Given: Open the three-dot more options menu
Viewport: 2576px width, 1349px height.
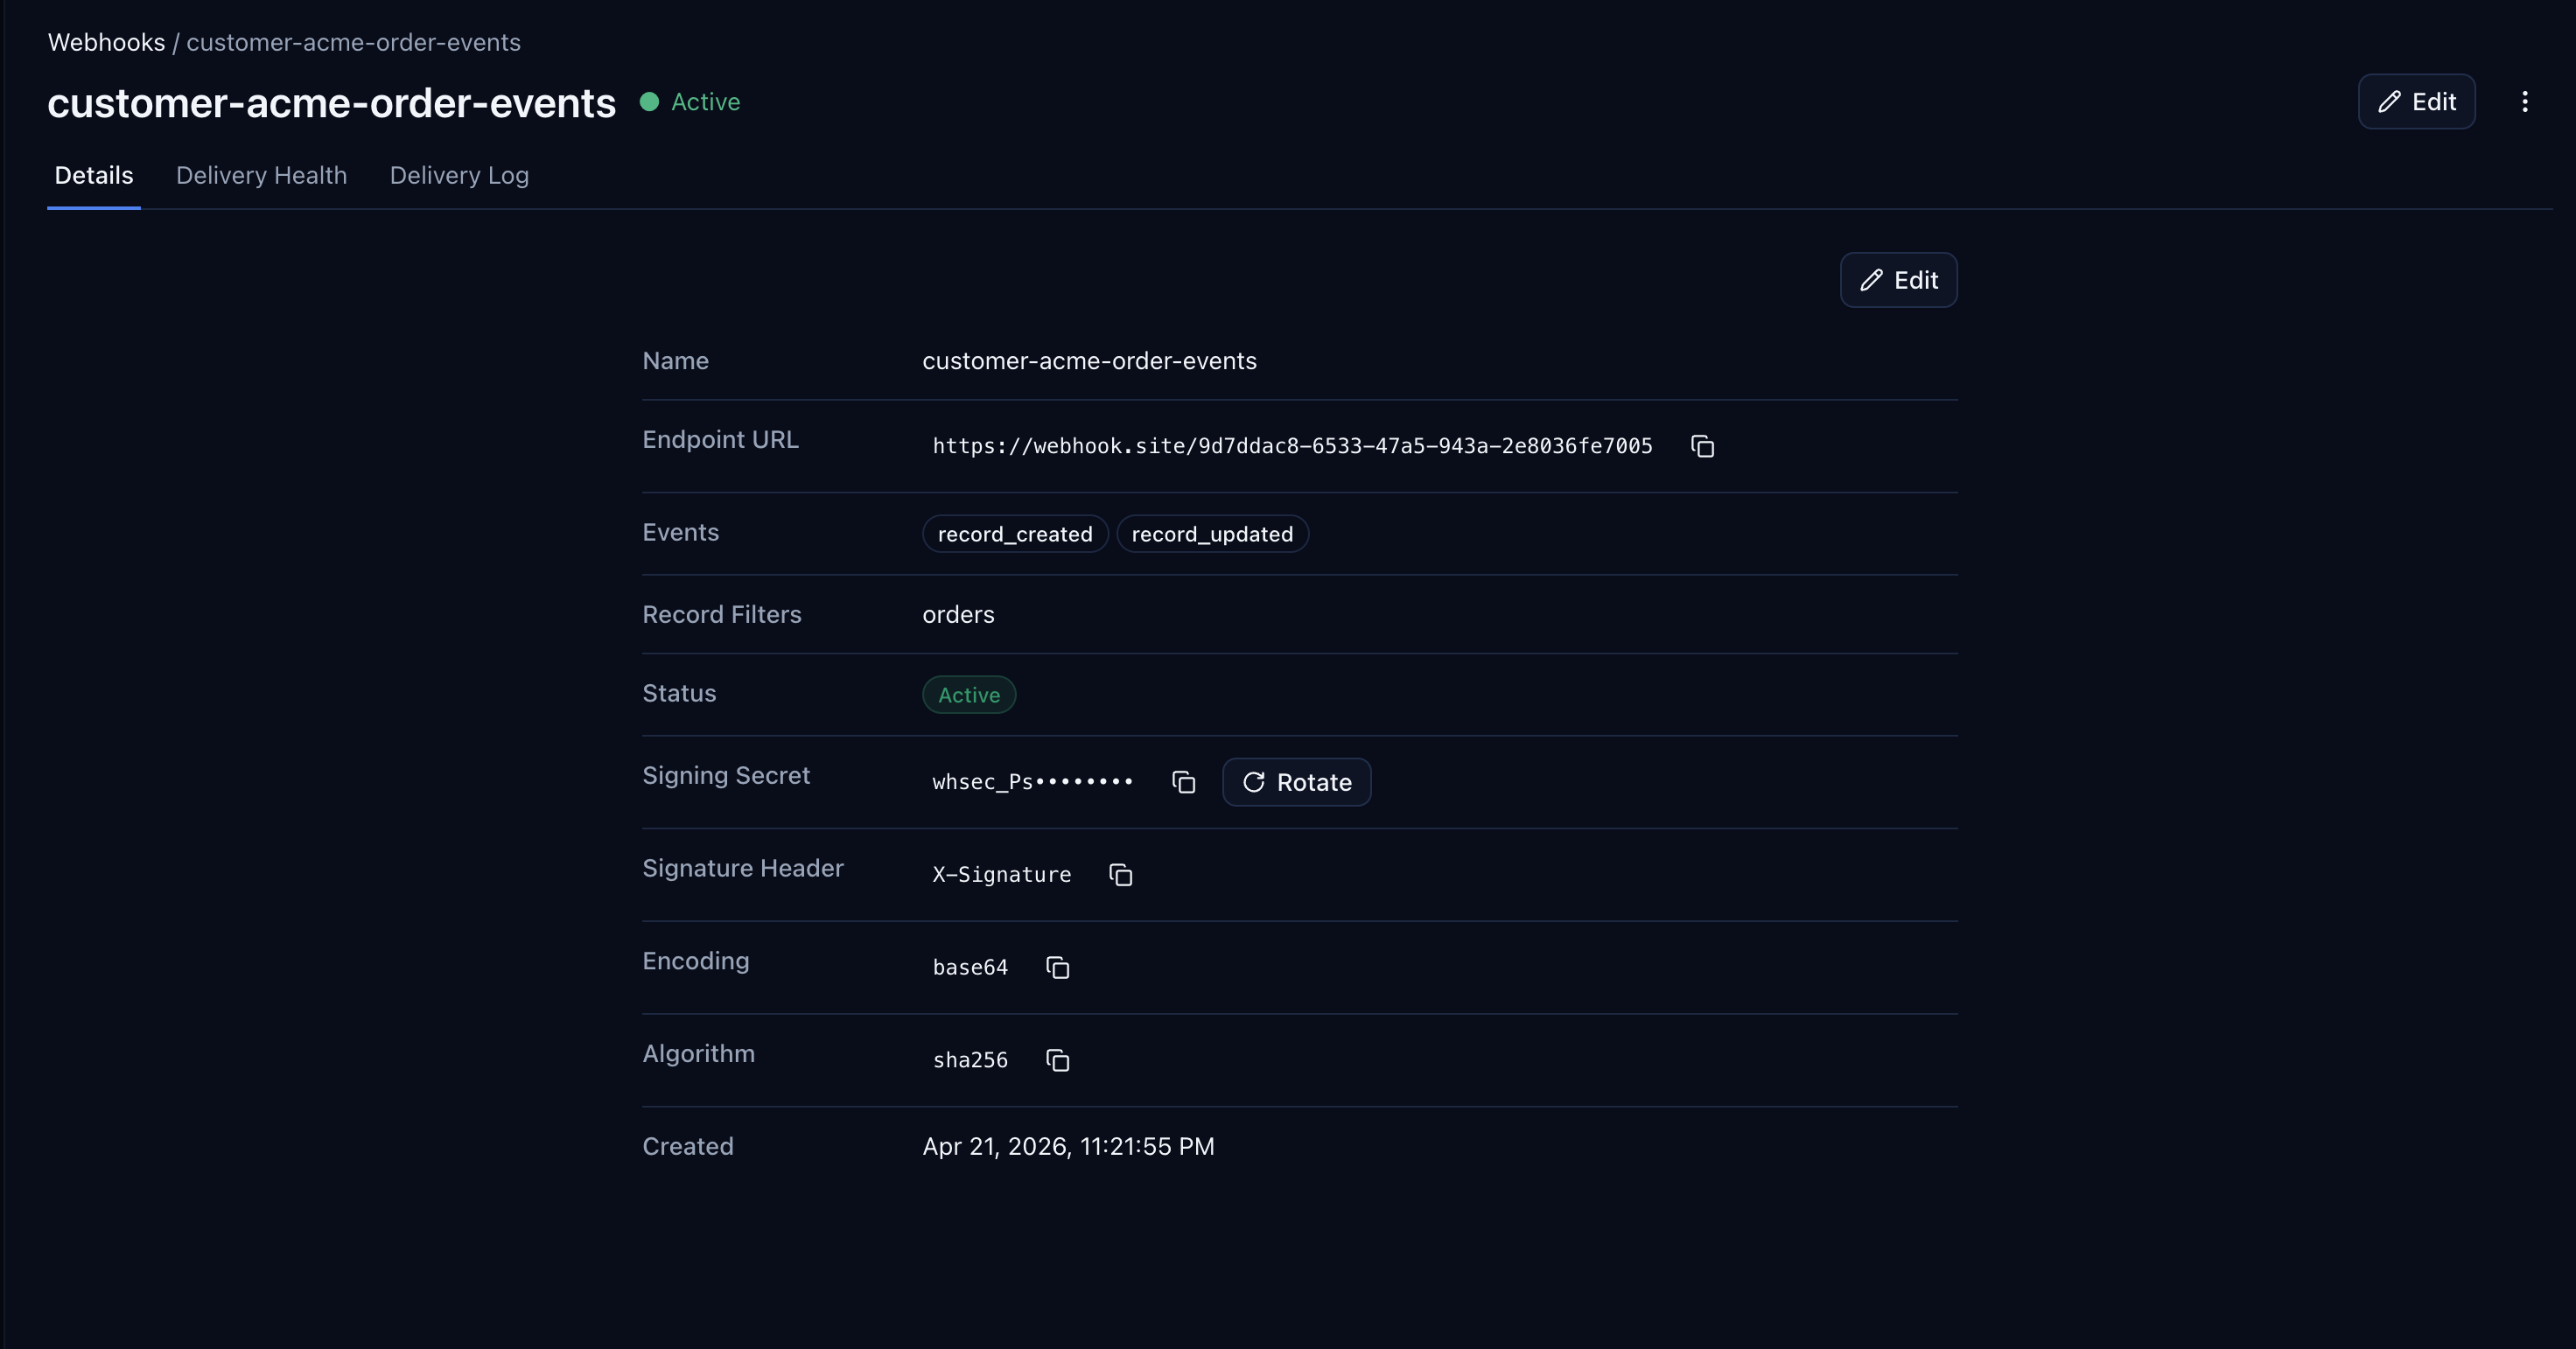Looking at the screenshot, I should [2524, 102].
